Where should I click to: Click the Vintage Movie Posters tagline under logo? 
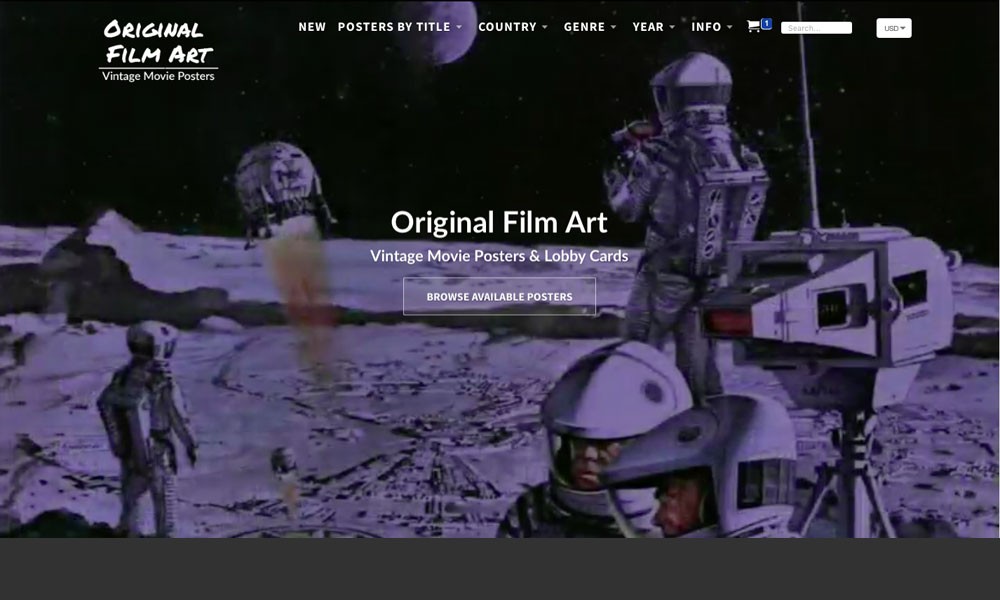(x=158, y=76)
